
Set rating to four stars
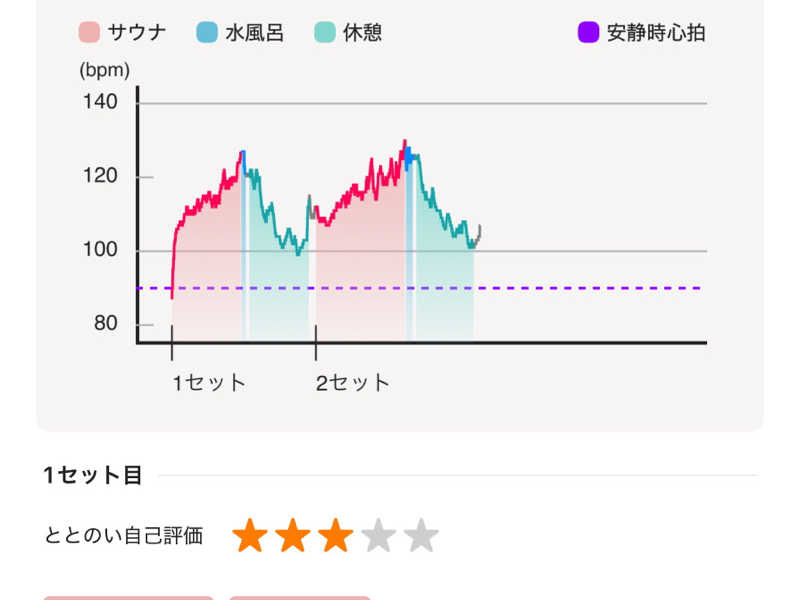379,536
